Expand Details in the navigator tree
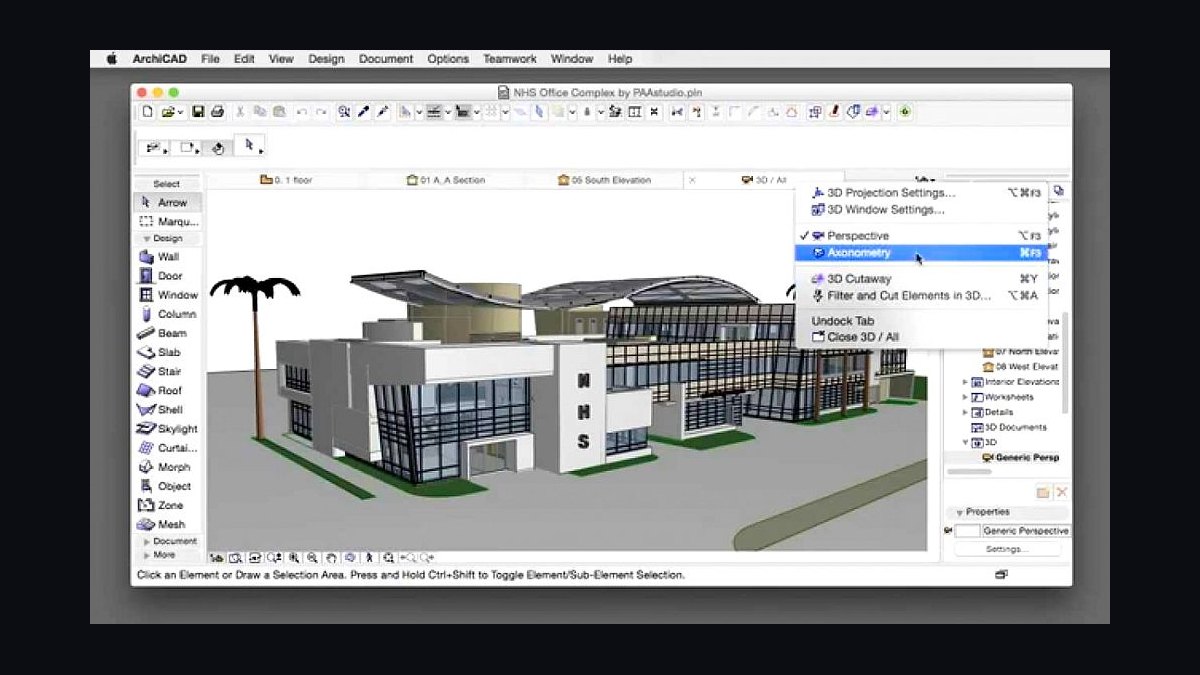The width and height of the screenshot is (1200, 675). [x=965, y=412]
